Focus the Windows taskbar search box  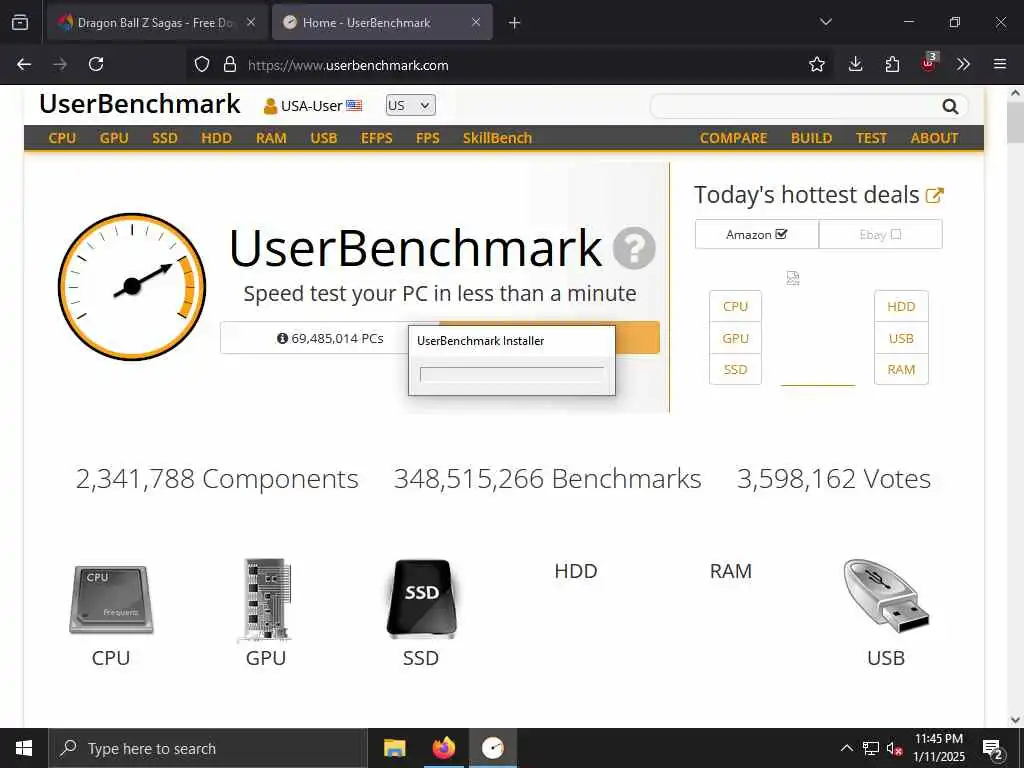click(208, 748)
